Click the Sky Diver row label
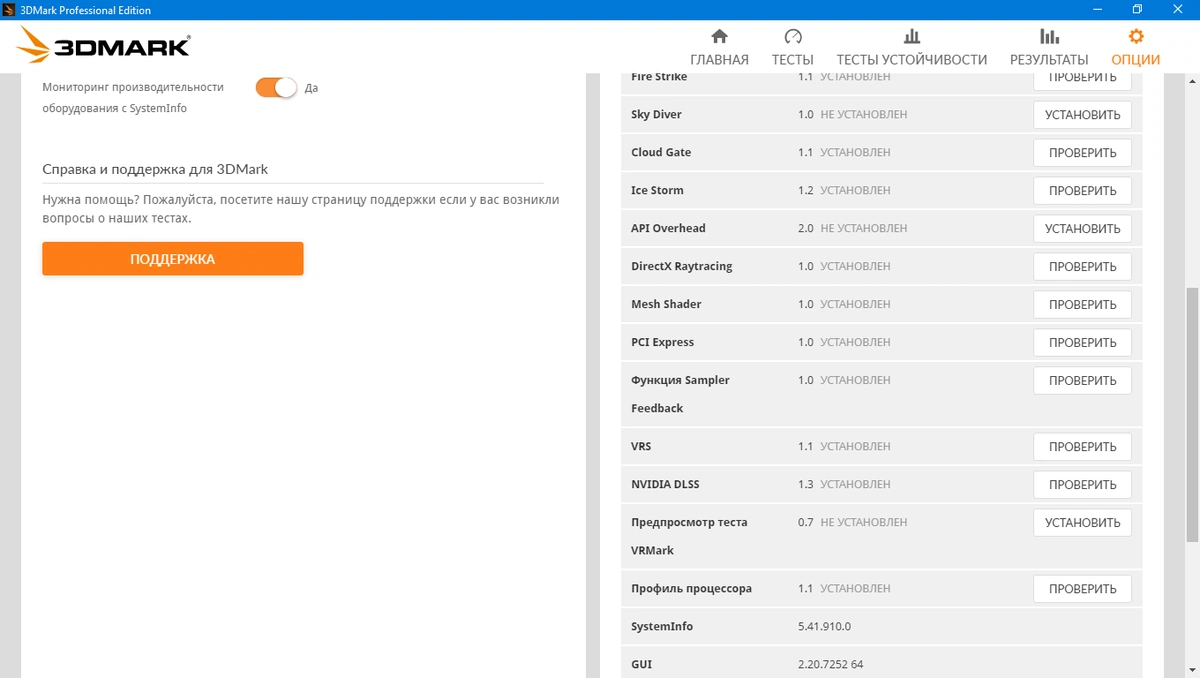This screenshot has height=678, width=1200. (x=656, y=115)
